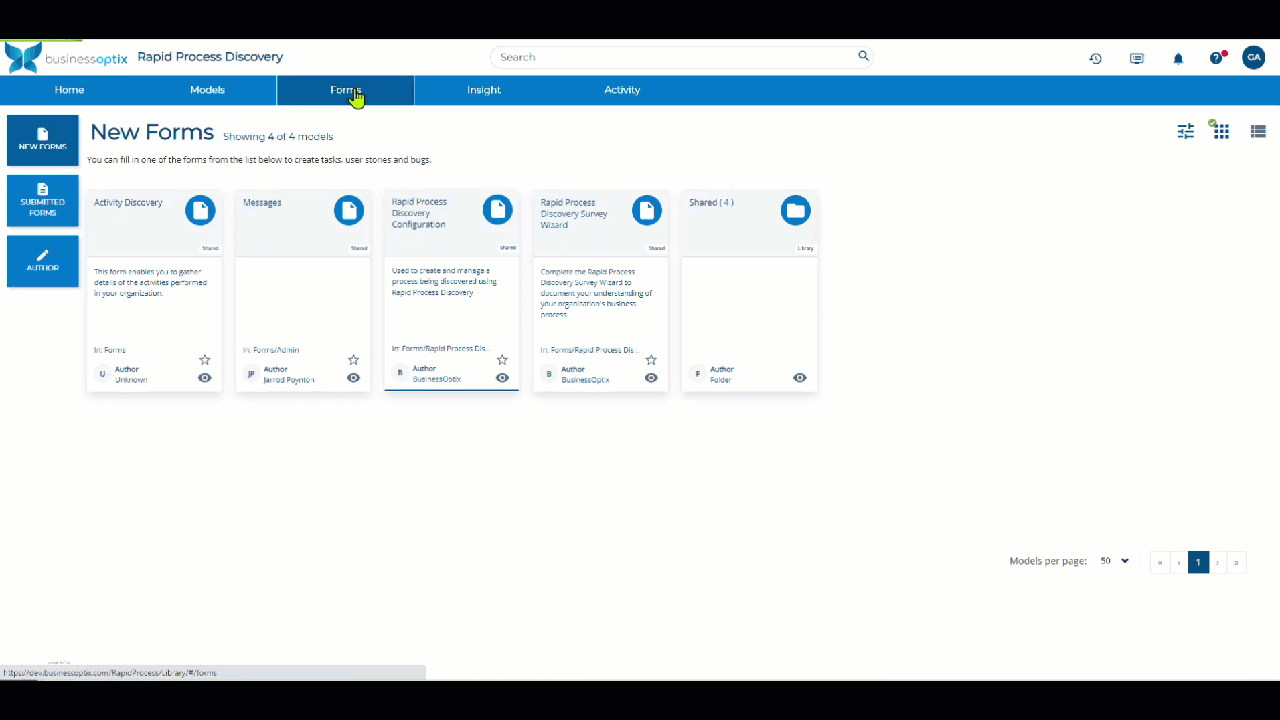Viewport: 1280px width, 720px height.
Task: Click author avatar F on Shared card
Action: point(698,374)
